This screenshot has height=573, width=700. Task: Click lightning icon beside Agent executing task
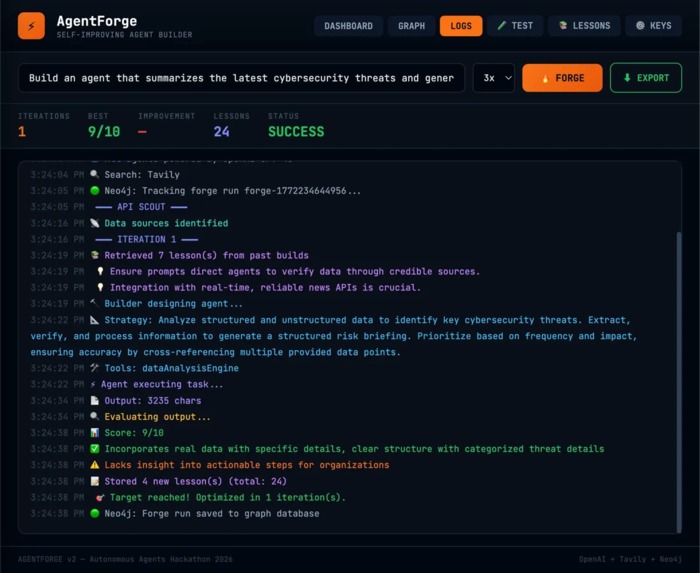pos(93,384)
